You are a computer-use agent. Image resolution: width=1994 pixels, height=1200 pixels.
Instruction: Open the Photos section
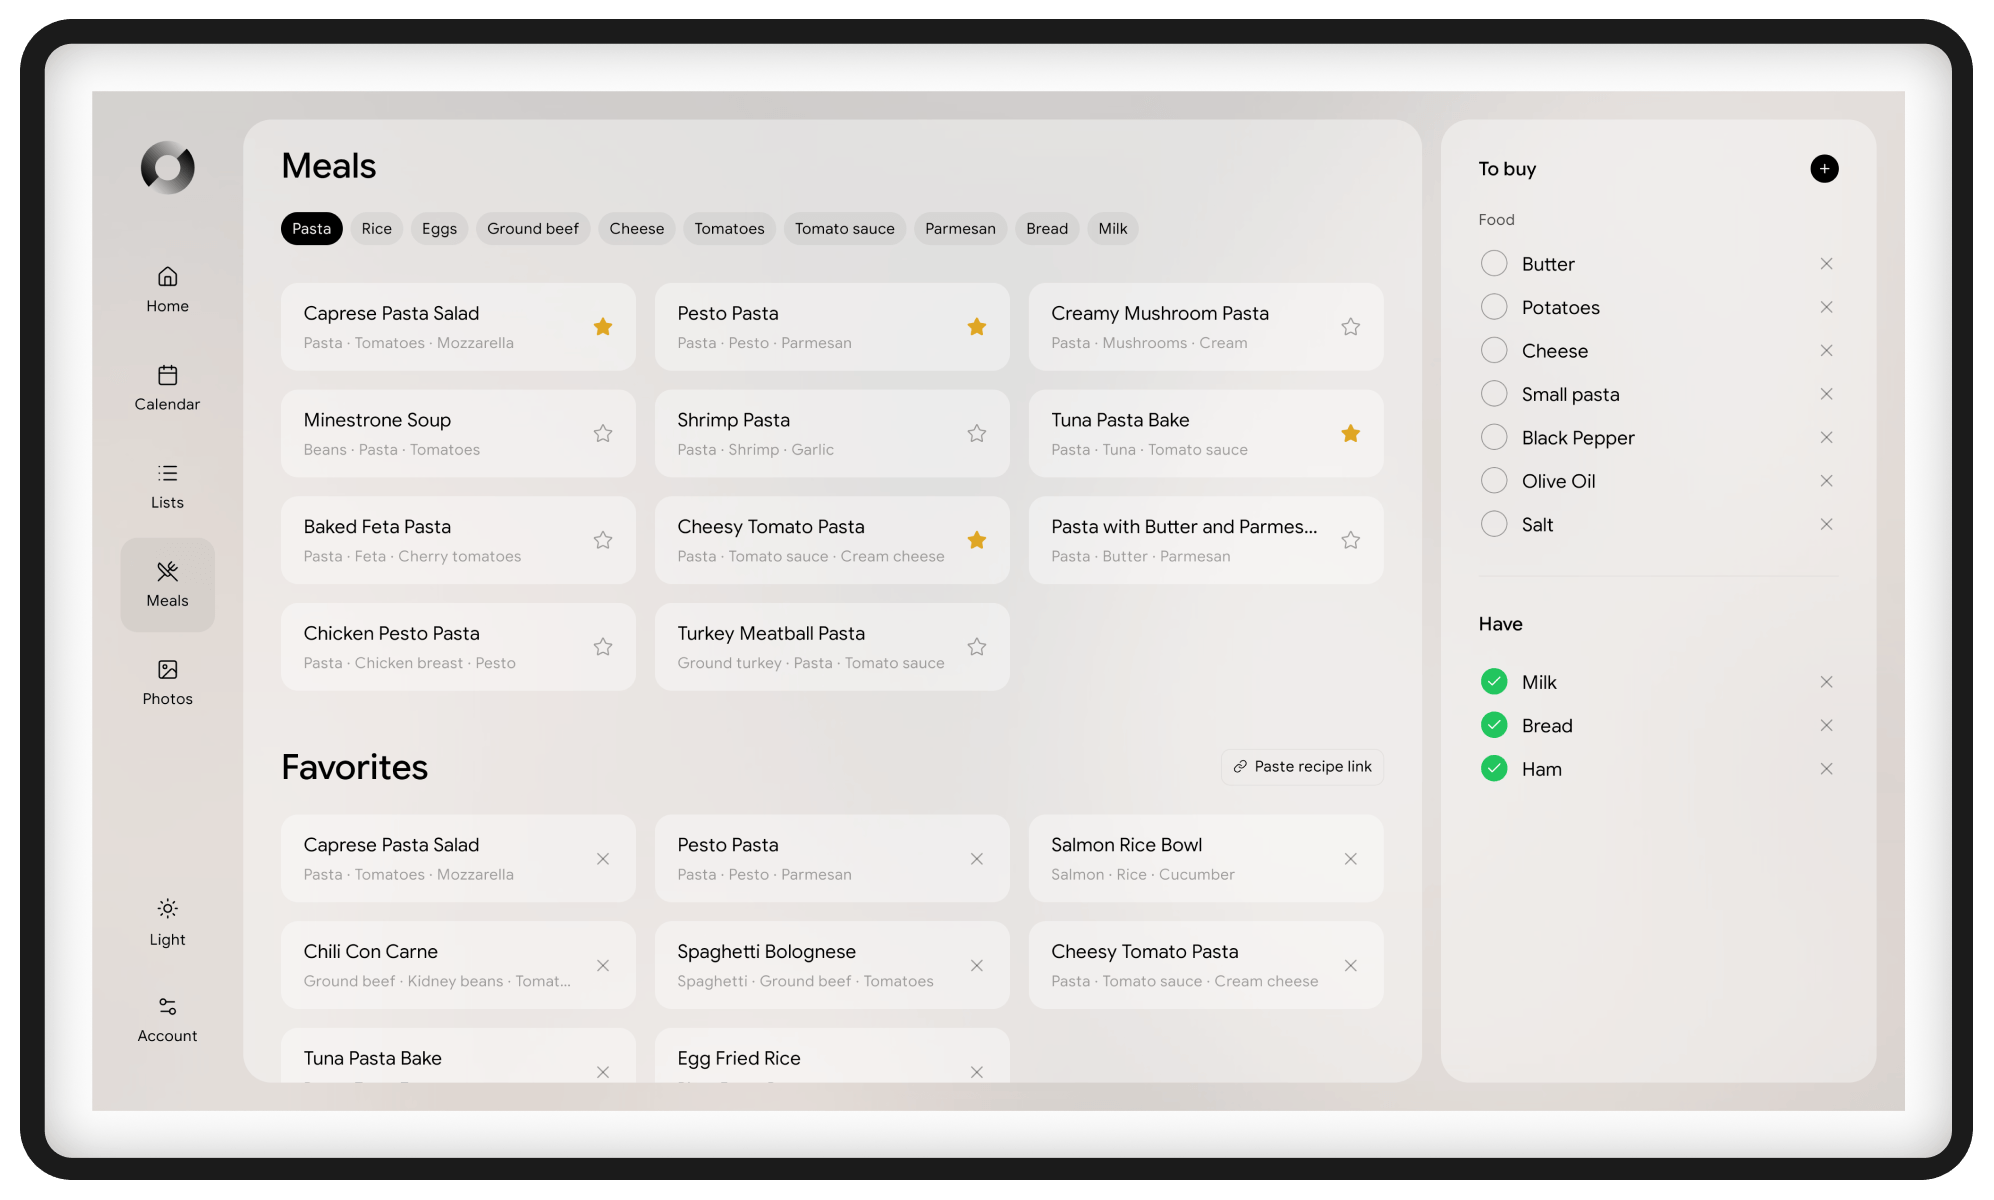point(167,683)
